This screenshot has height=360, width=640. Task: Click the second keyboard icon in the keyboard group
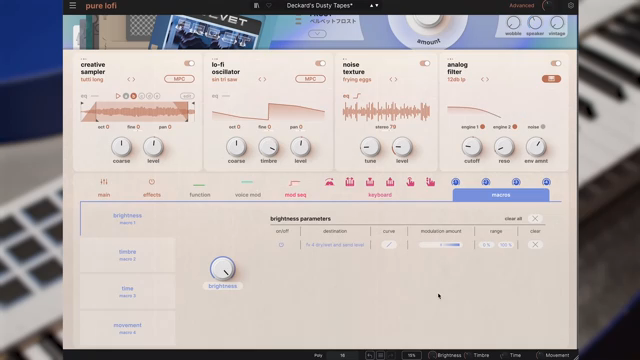[350, 182]
